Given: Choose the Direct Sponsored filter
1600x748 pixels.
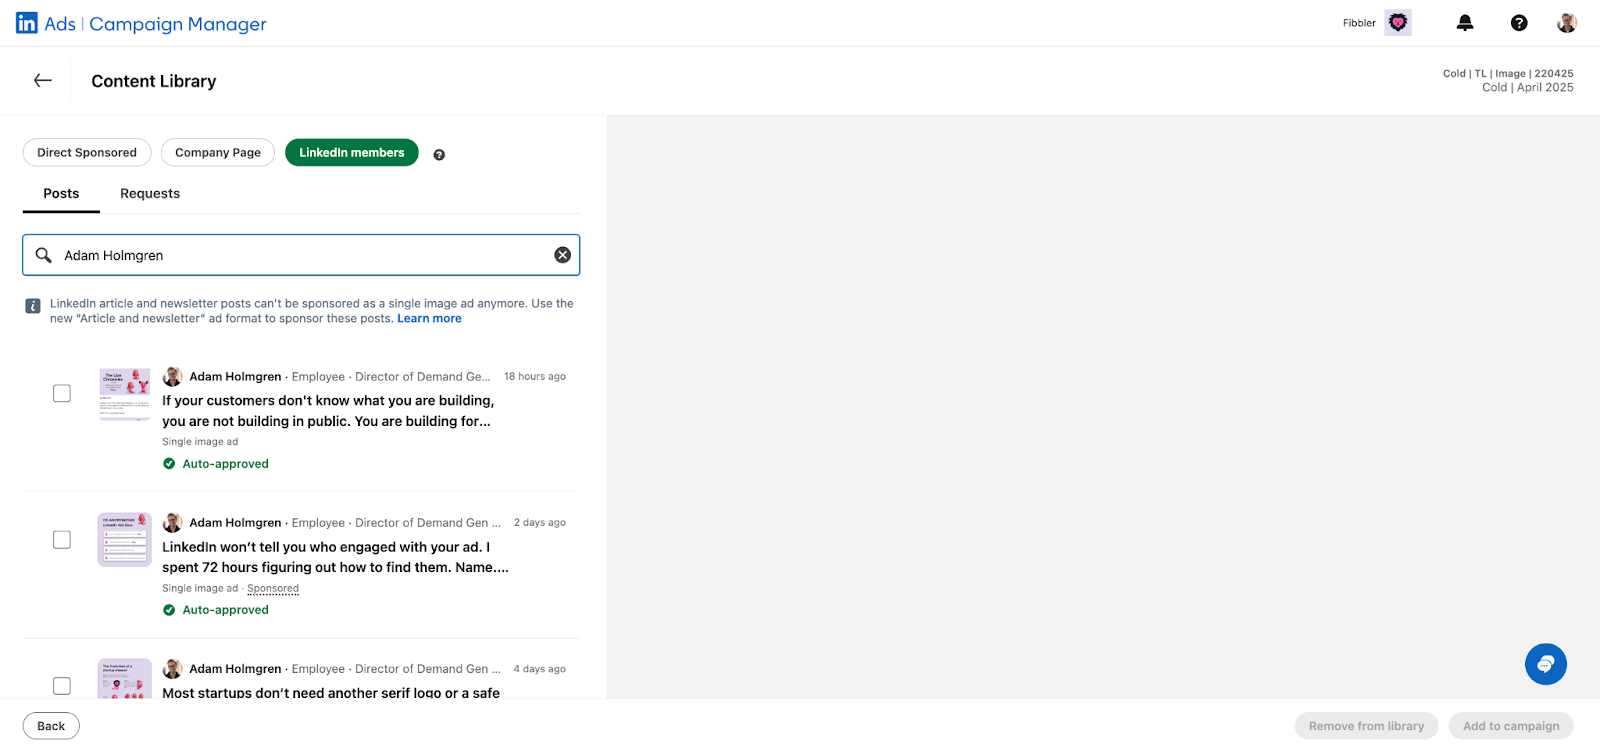Looking at the screenshot, I should (x=87, y=153).
